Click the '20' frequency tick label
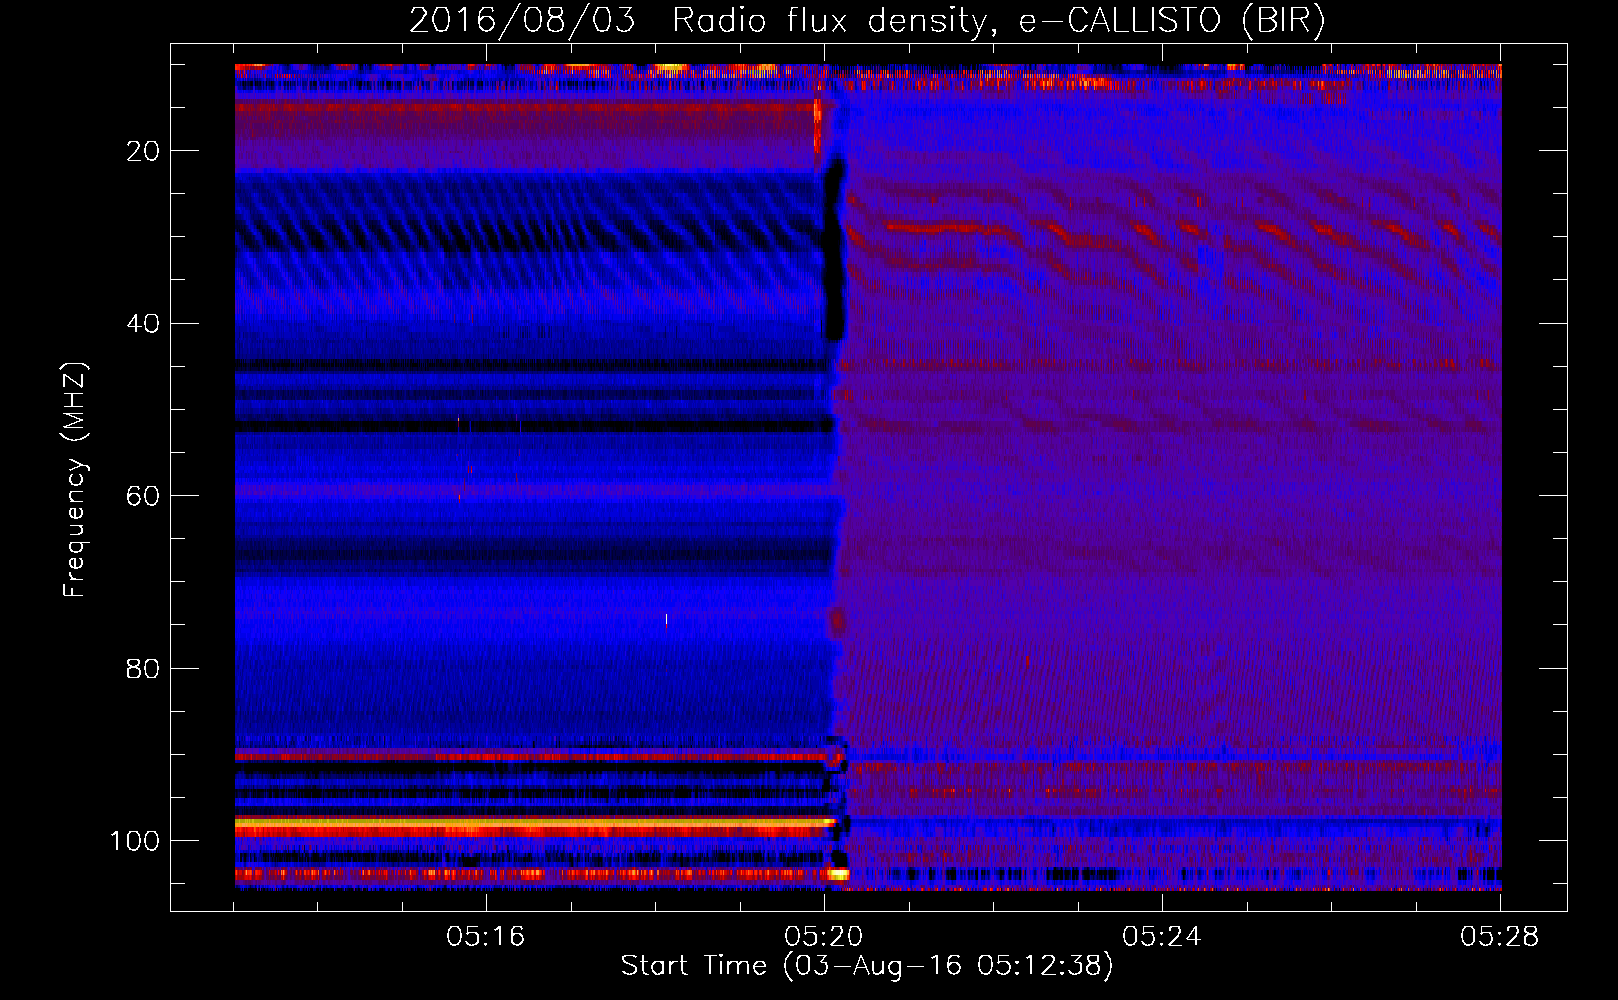Image resolution: width=1618 pixels, height=1000 pixels. [x=143, y=151]
